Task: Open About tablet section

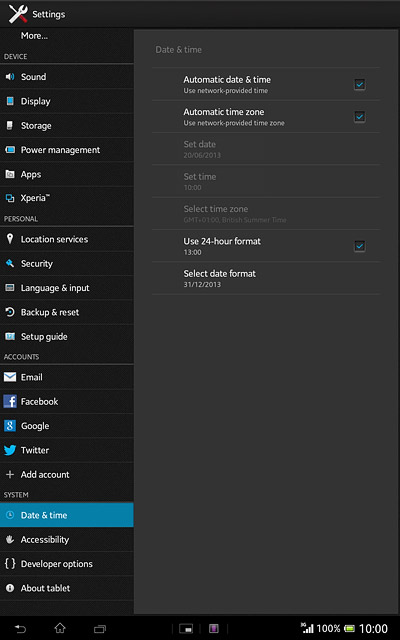Action: click(x=67, y=588)
